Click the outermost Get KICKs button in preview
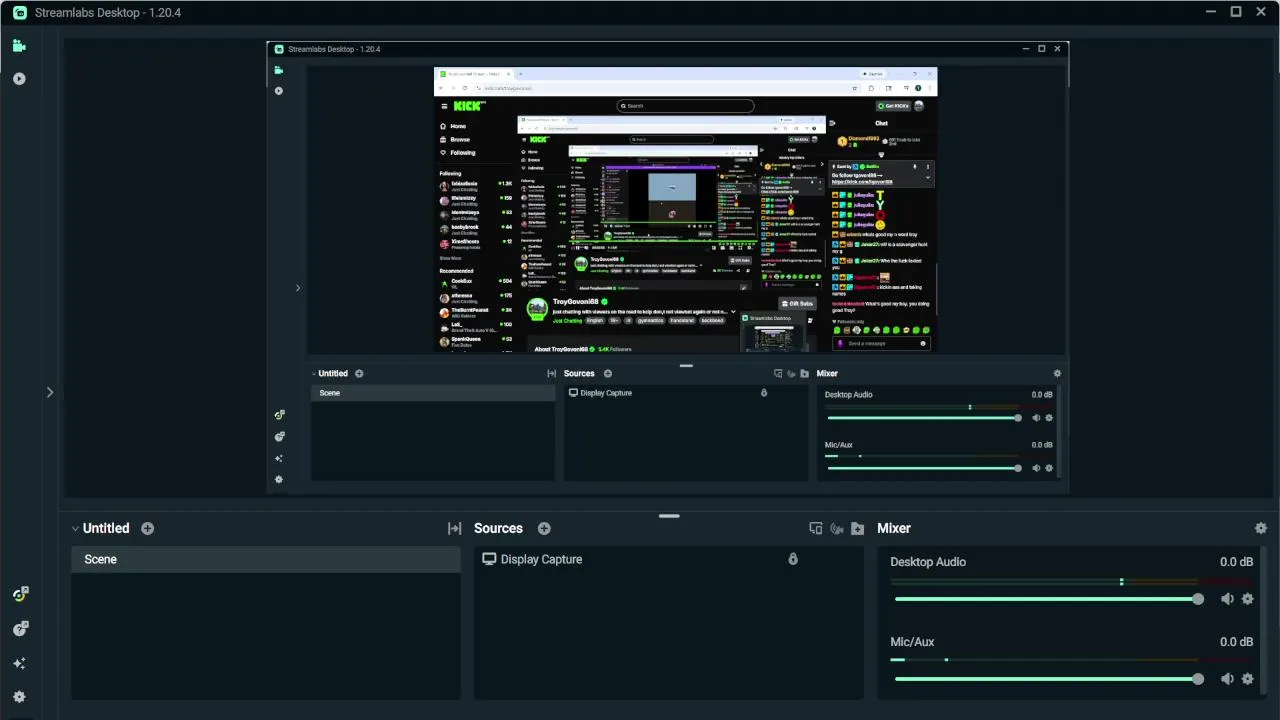 pos(893,105)
